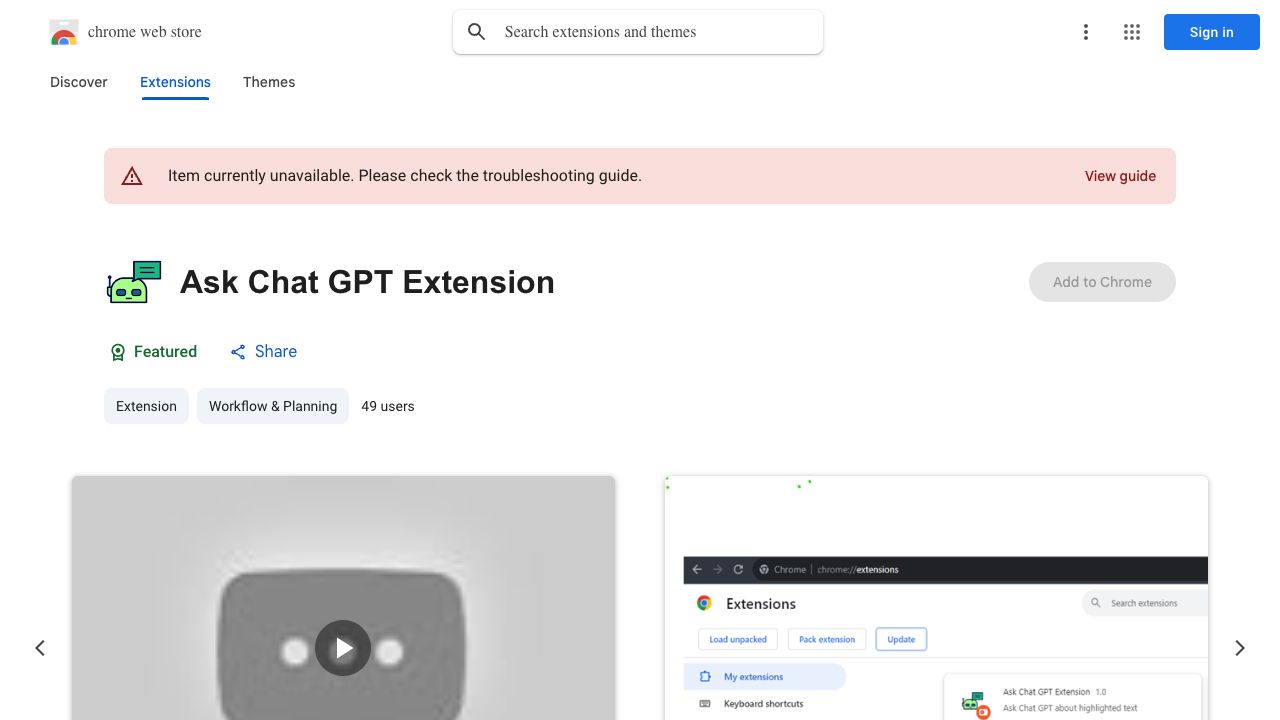Click the Chrome Web Store logo

click(64, 32)
